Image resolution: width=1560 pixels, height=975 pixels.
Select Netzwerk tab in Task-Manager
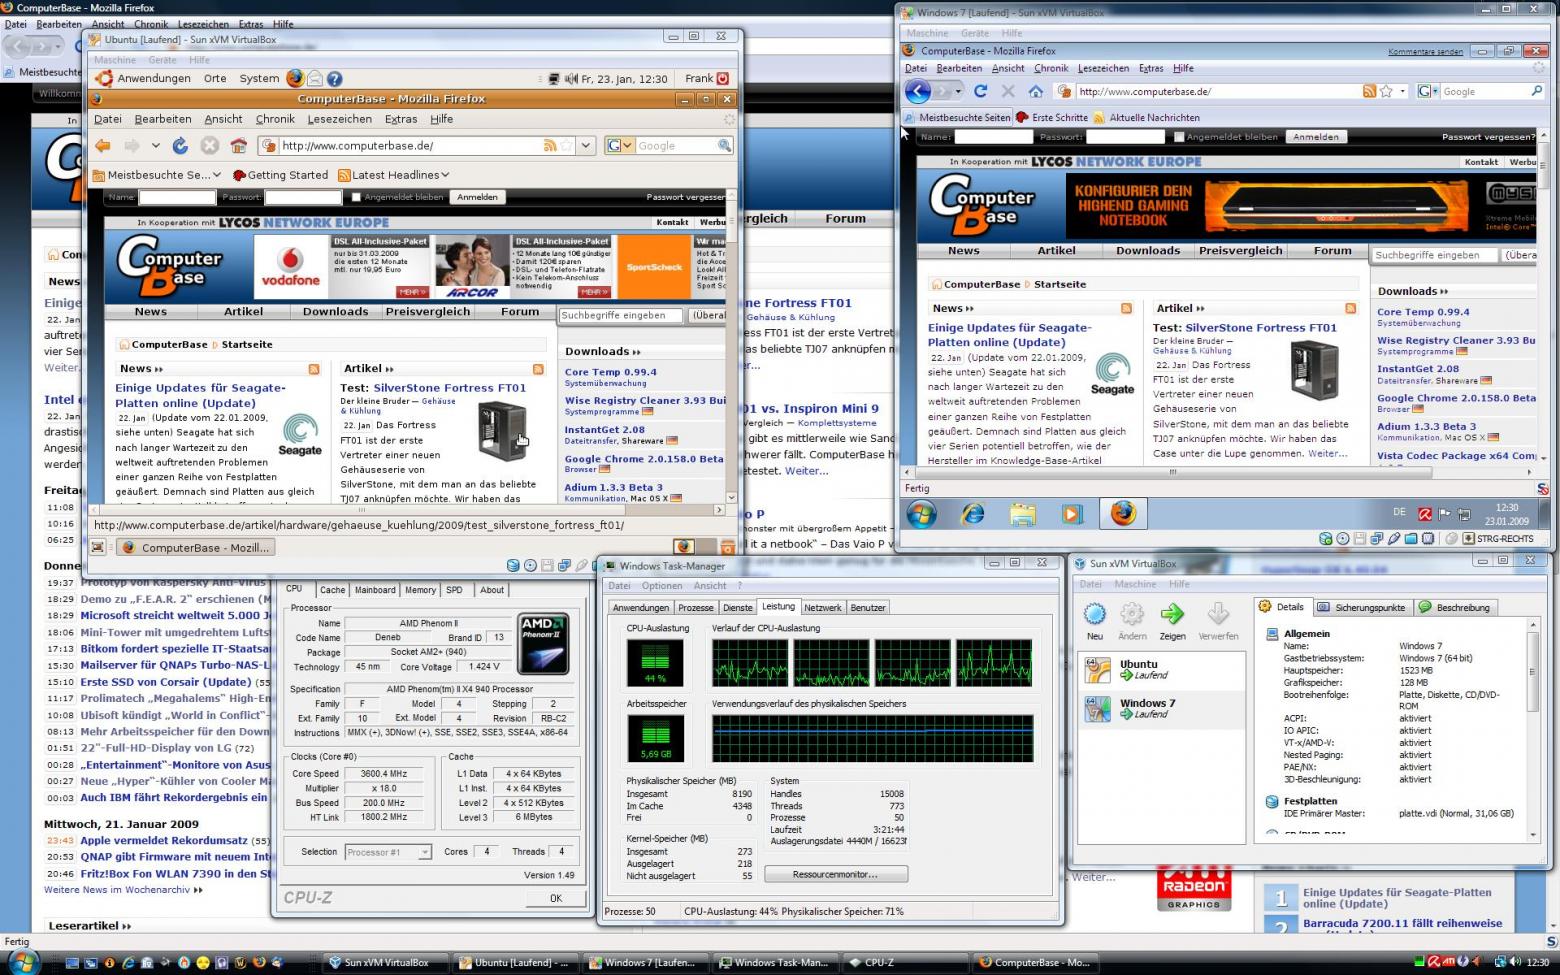(x=822, y=608)
